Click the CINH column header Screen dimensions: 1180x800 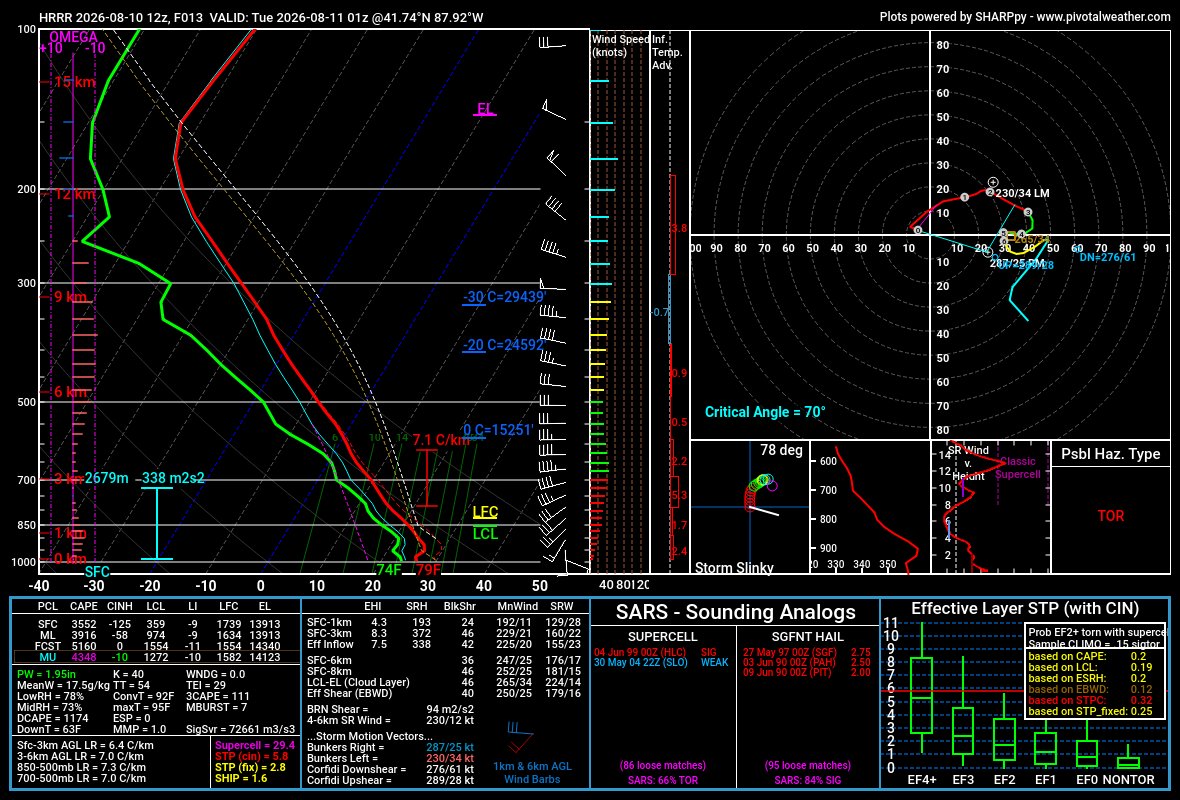tap(120, 606)
